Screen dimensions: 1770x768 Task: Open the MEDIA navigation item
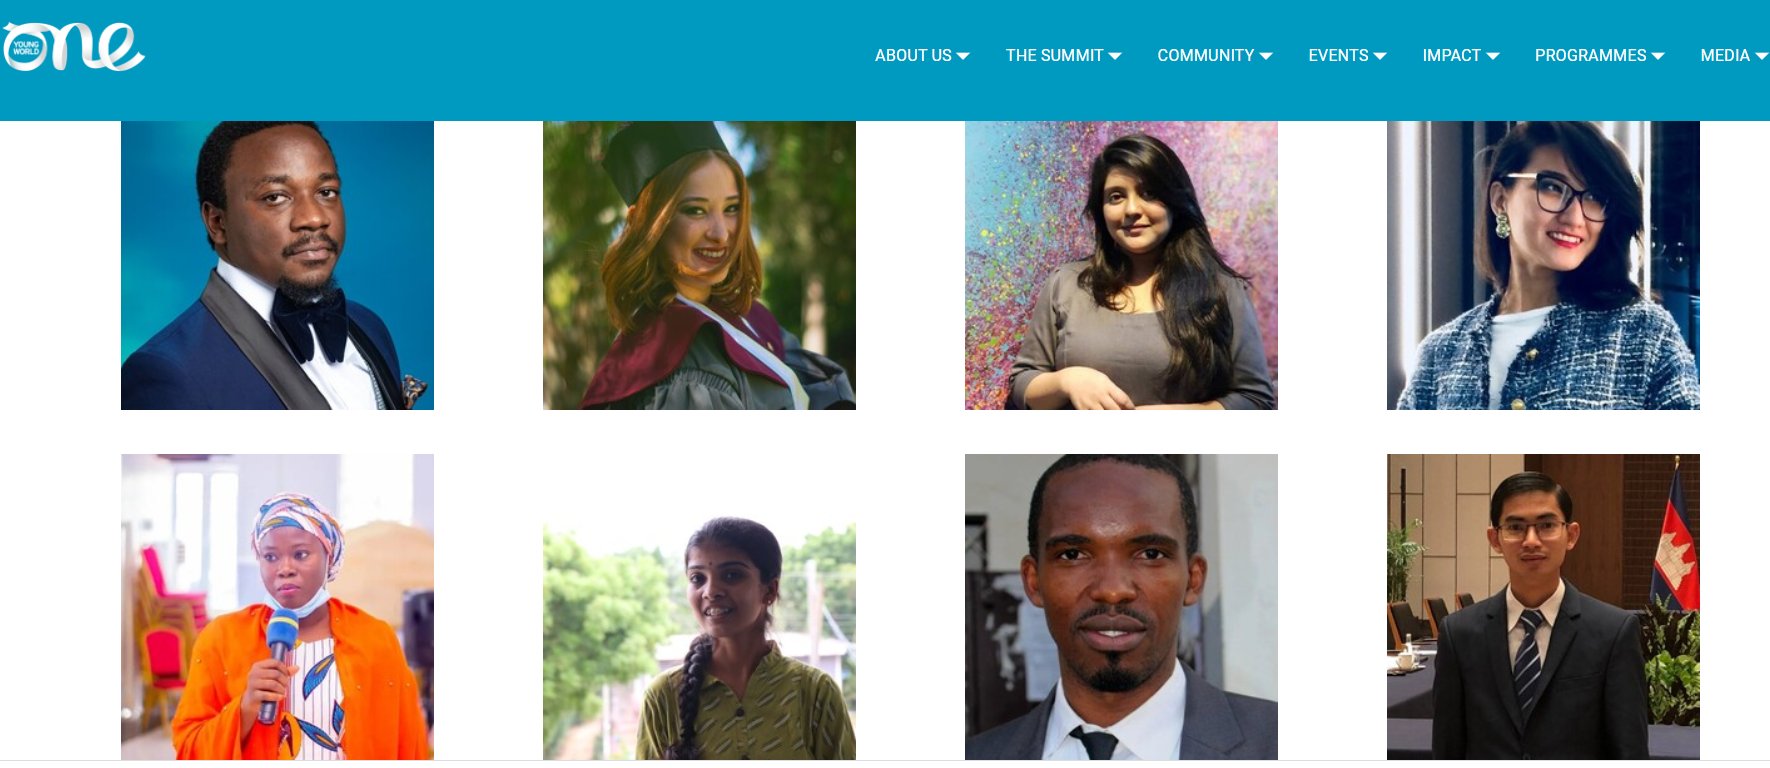(x=1725, y=56)
